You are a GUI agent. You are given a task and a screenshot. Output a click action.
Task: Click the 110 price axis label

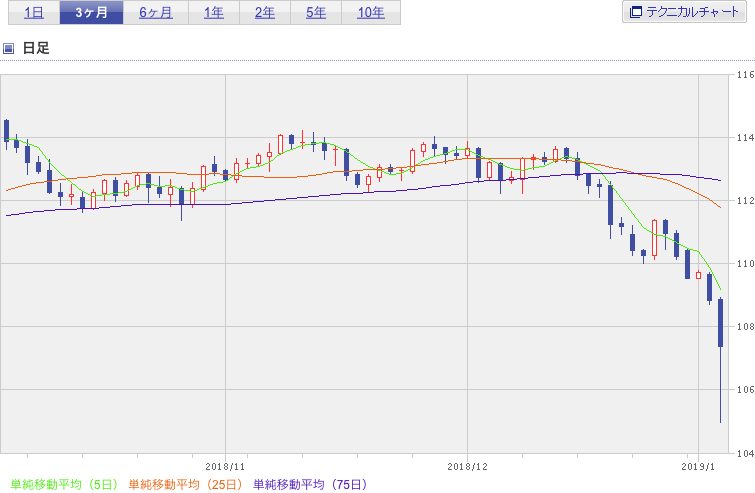click(745, 264)
